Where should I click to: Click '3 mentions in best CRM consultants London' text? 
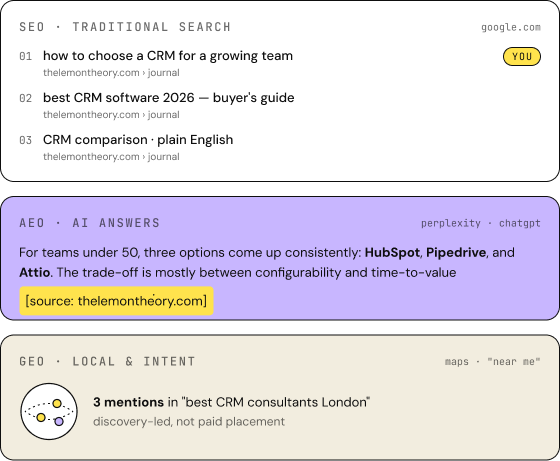point(231,402)
